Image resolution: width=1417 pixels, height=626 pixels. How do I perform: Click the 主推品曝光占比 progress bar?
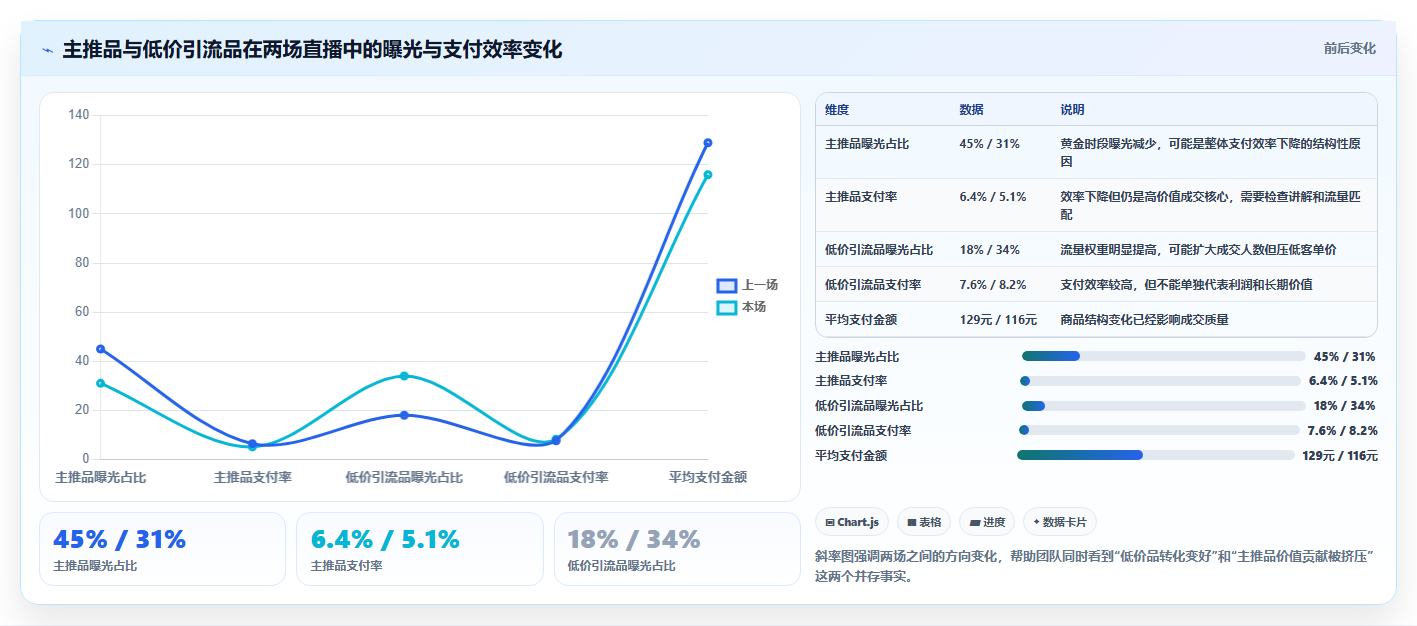pos(1163,356)
